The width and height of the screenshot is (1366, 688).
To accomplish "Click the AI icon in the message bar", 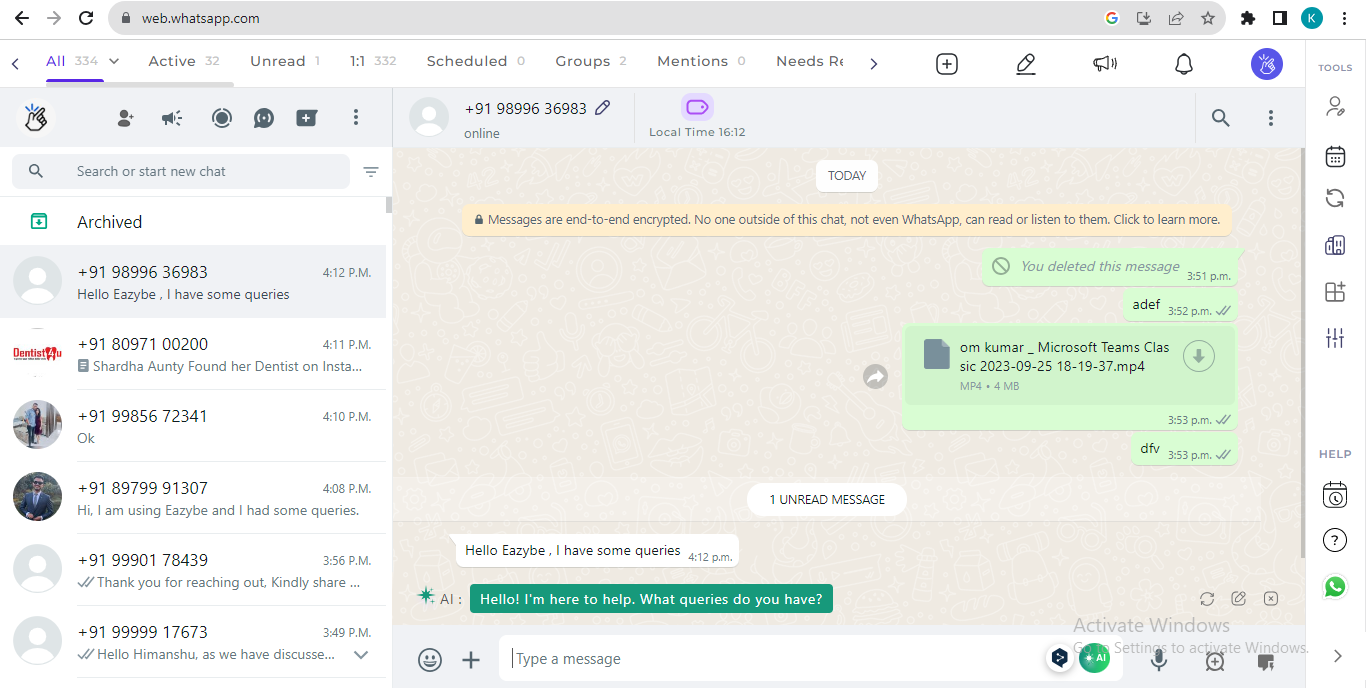I will pos(1095,658).
